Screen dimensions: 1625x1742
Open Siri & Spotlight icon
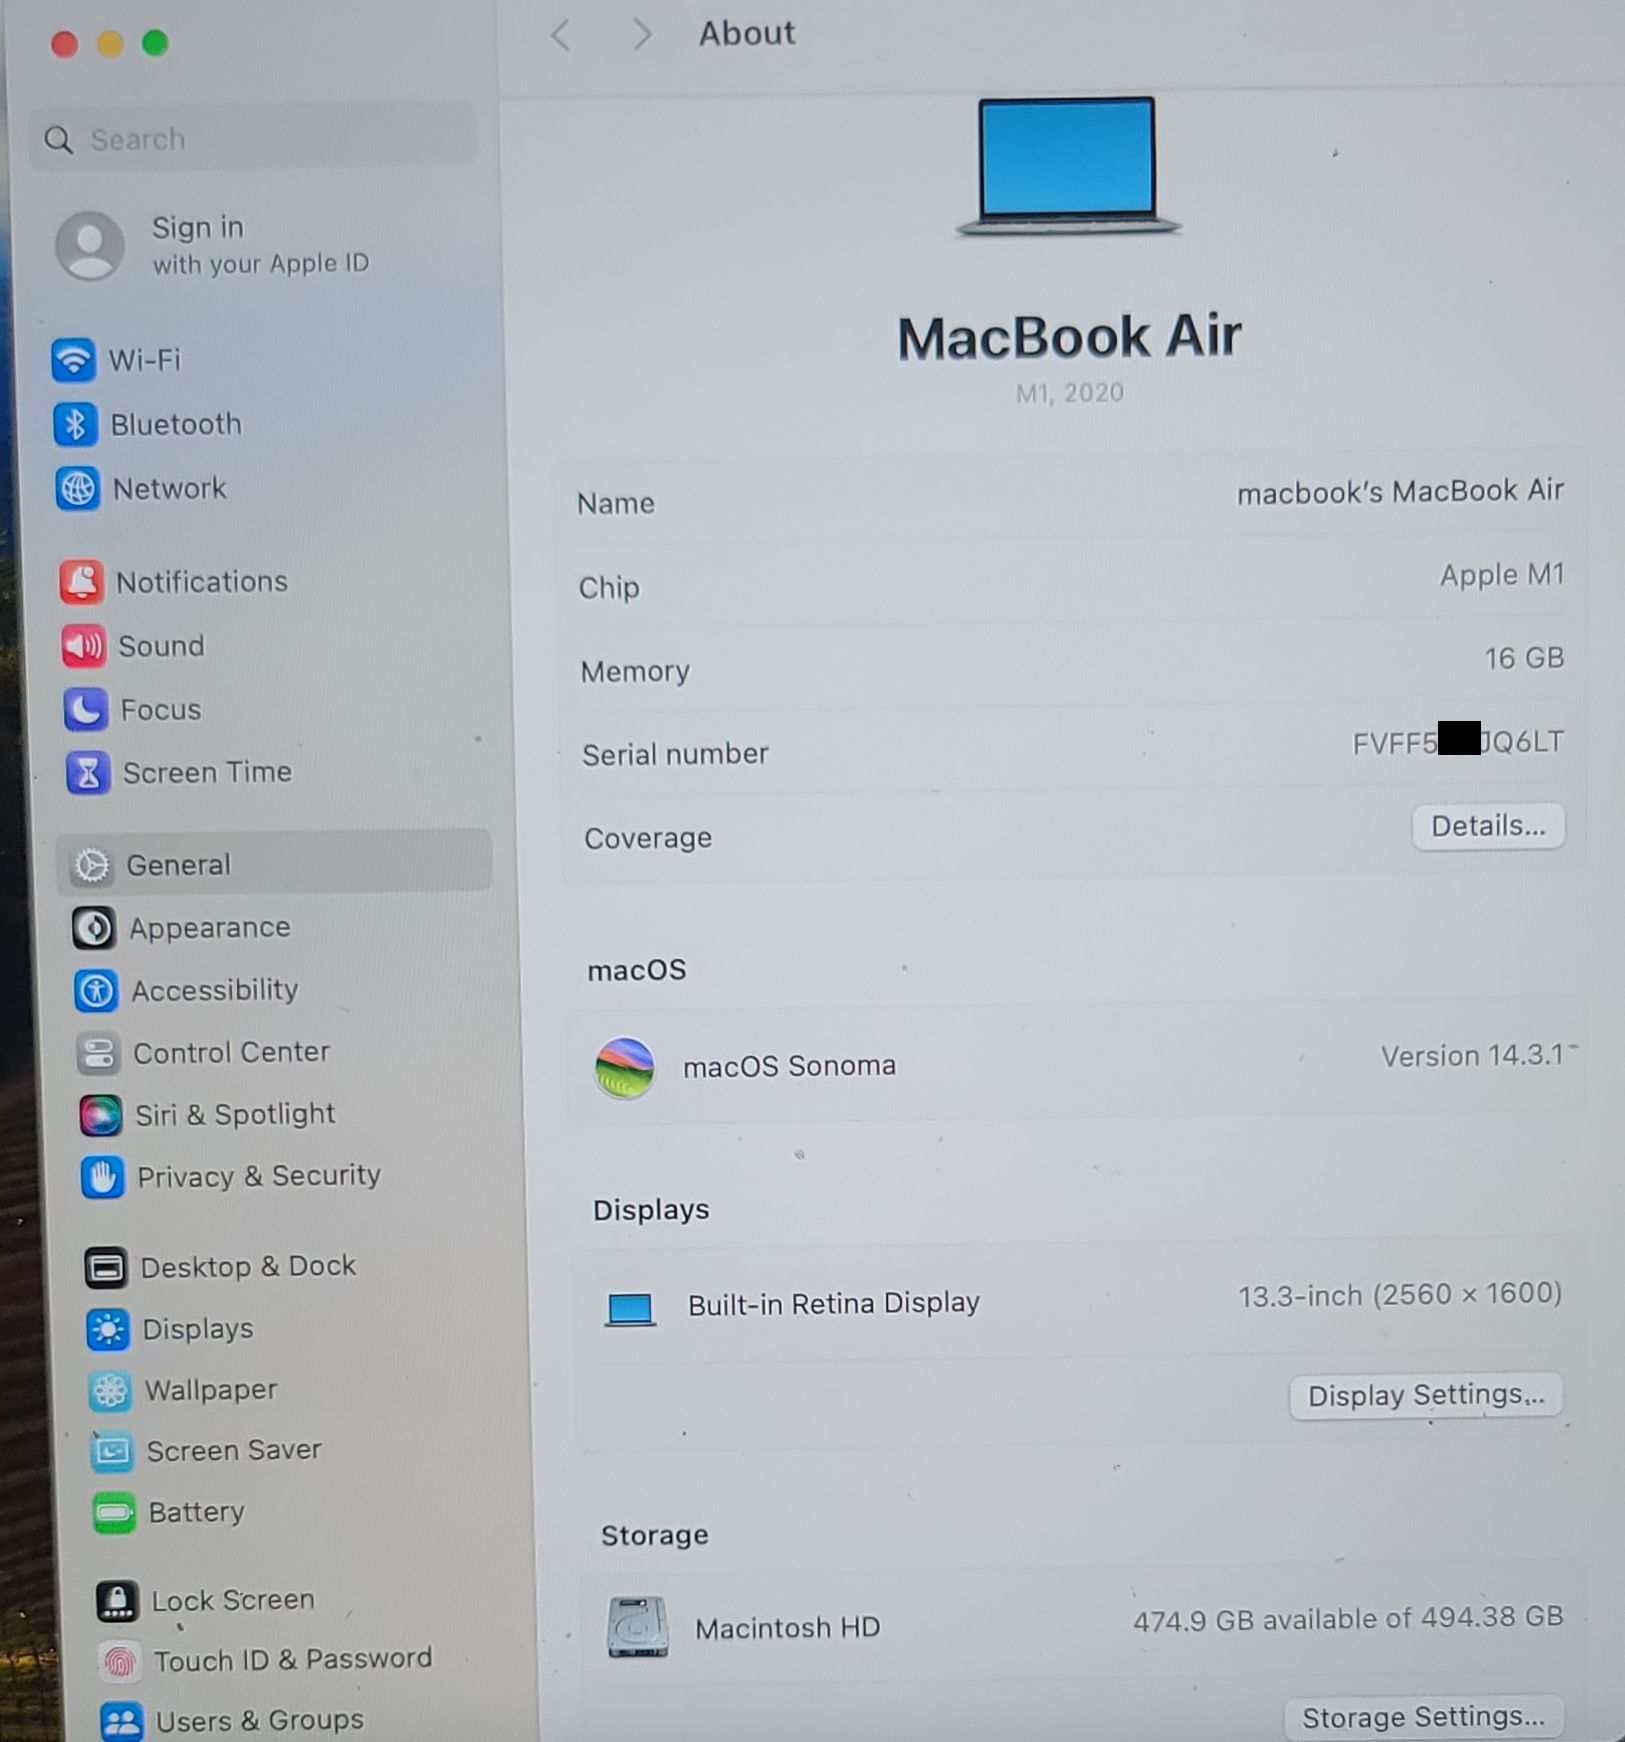(100, 1115)
